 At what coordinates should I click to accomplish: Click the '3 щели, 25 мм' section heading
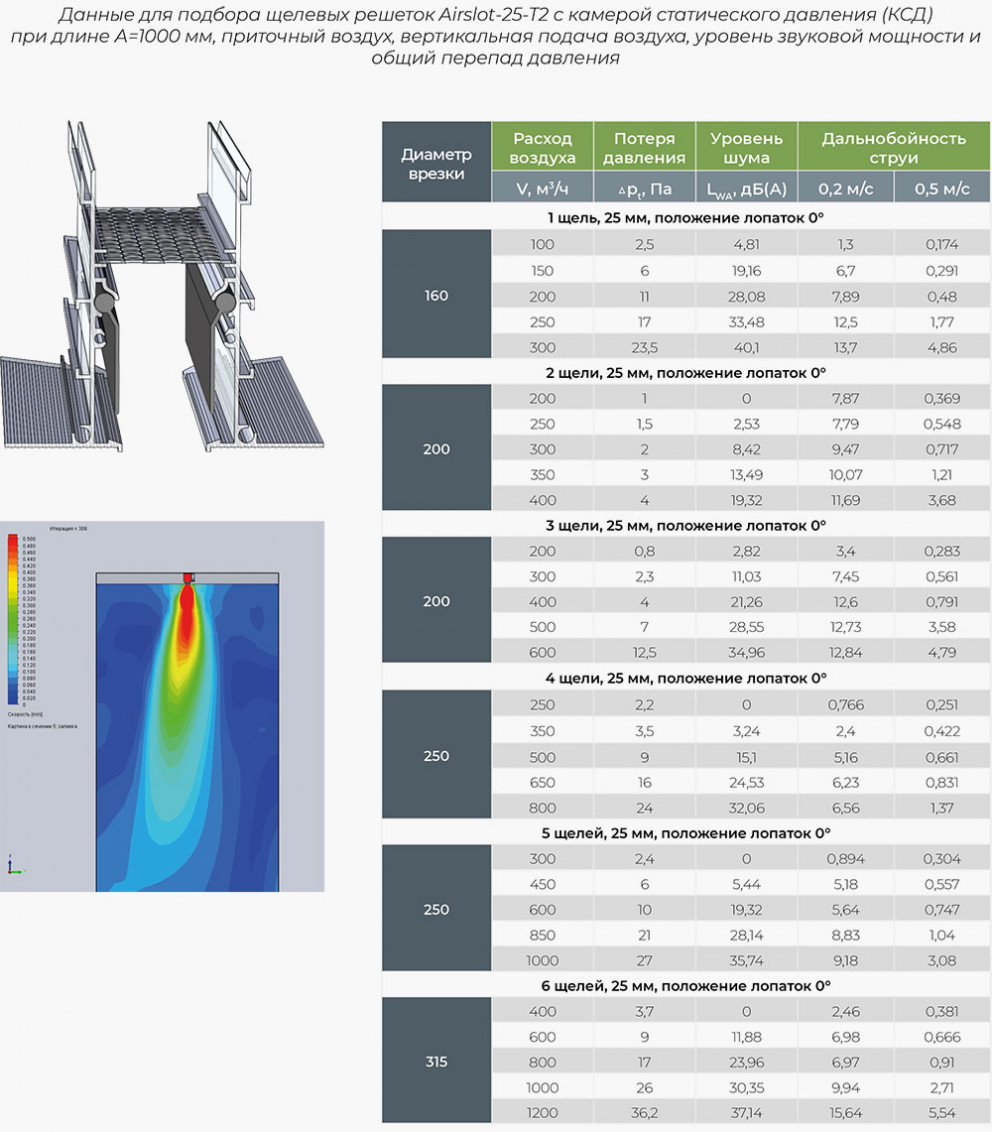[x=686, y=525]
